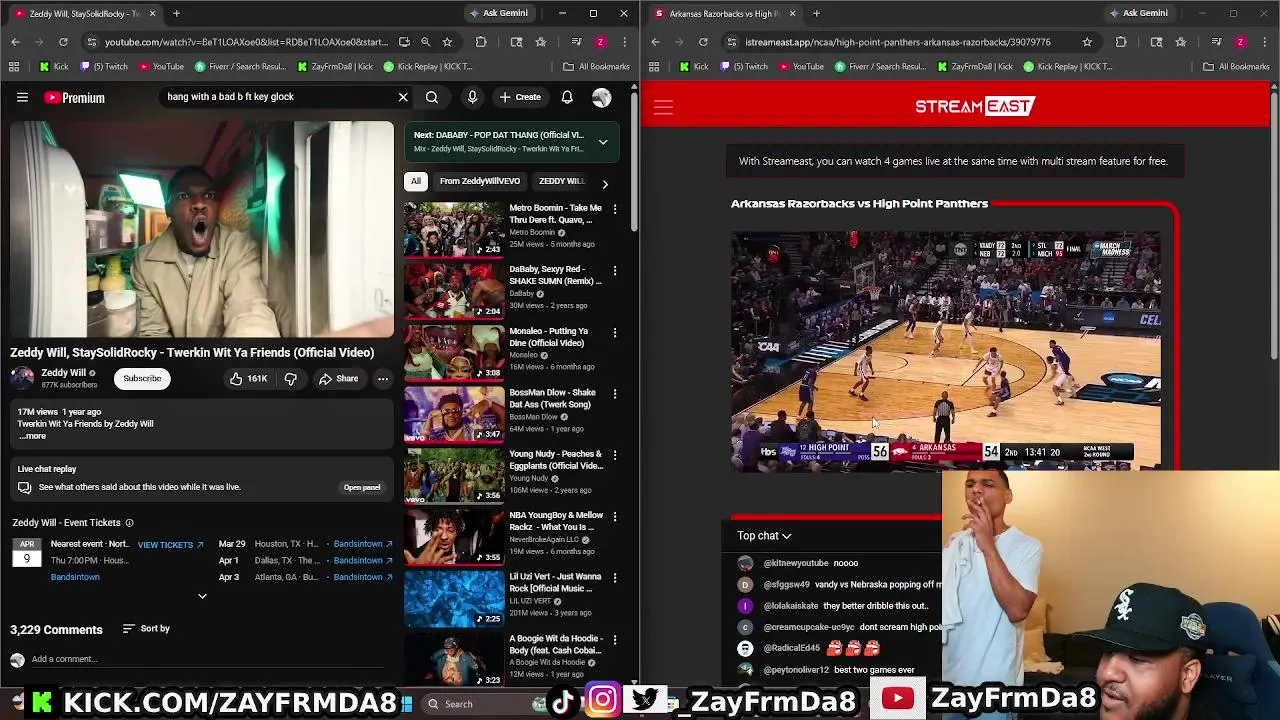1280x720 pixels.
Task: Open the Metro Boomin Take Me Thru Dere thumbnail
Action: click(454, 229)
